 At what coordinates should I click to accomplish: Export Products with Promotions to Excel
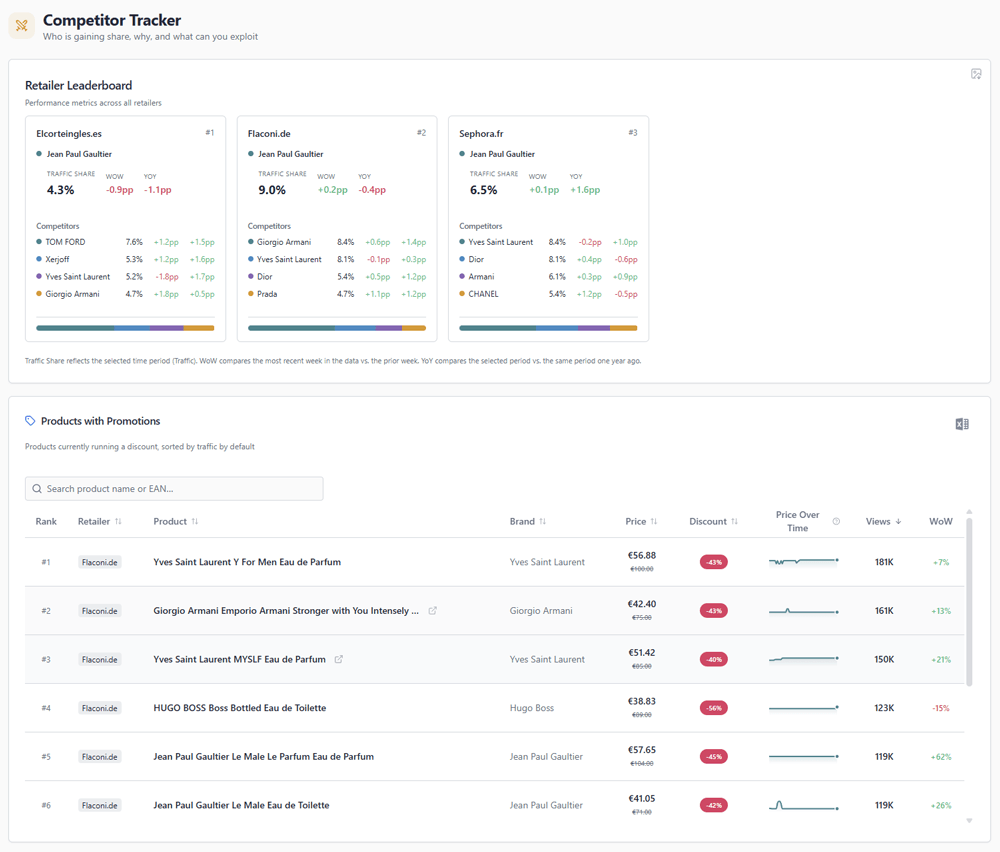pos(962,424)
